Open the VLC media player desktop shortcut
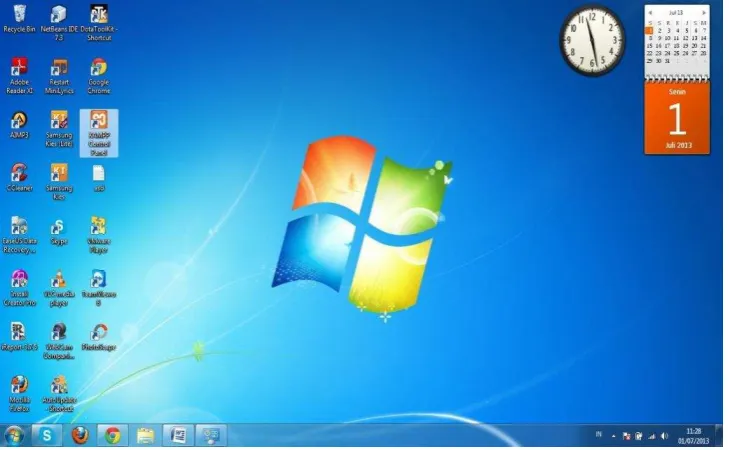 pyautogui.click(x=59, y=288)
